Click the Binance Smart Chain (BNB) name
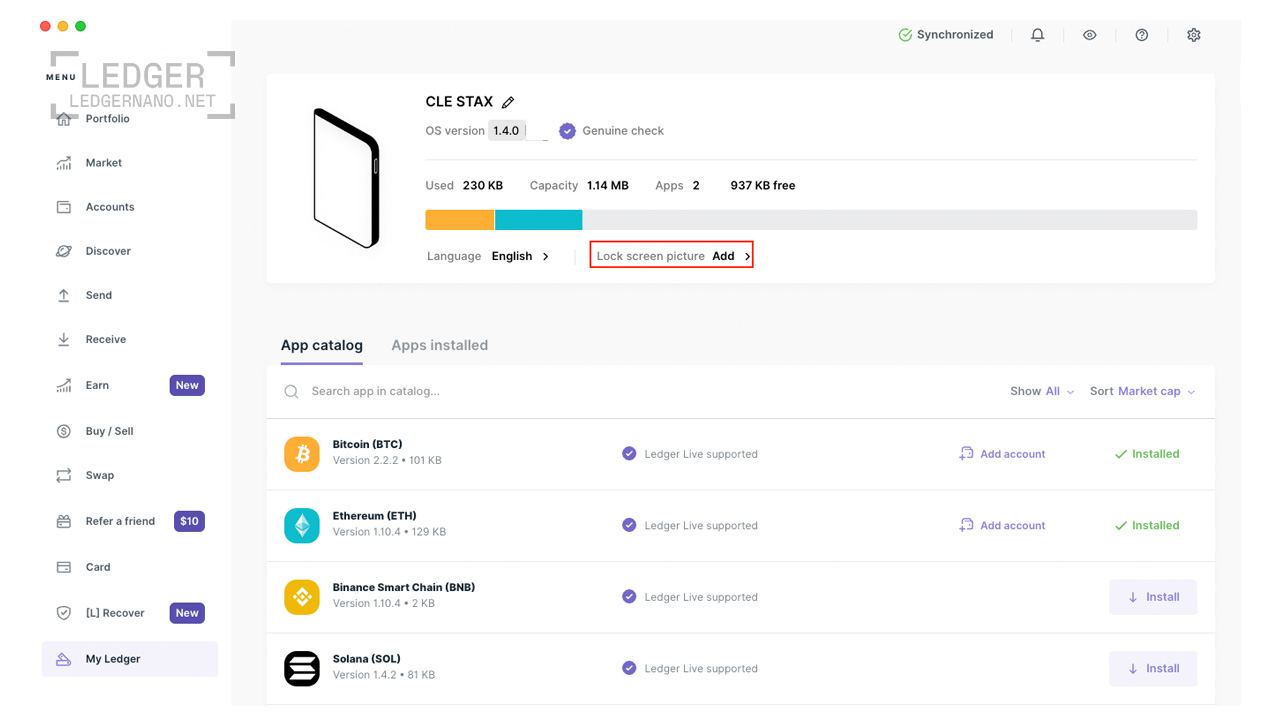Screen dimensions: 1280x720 pos(404,588)
